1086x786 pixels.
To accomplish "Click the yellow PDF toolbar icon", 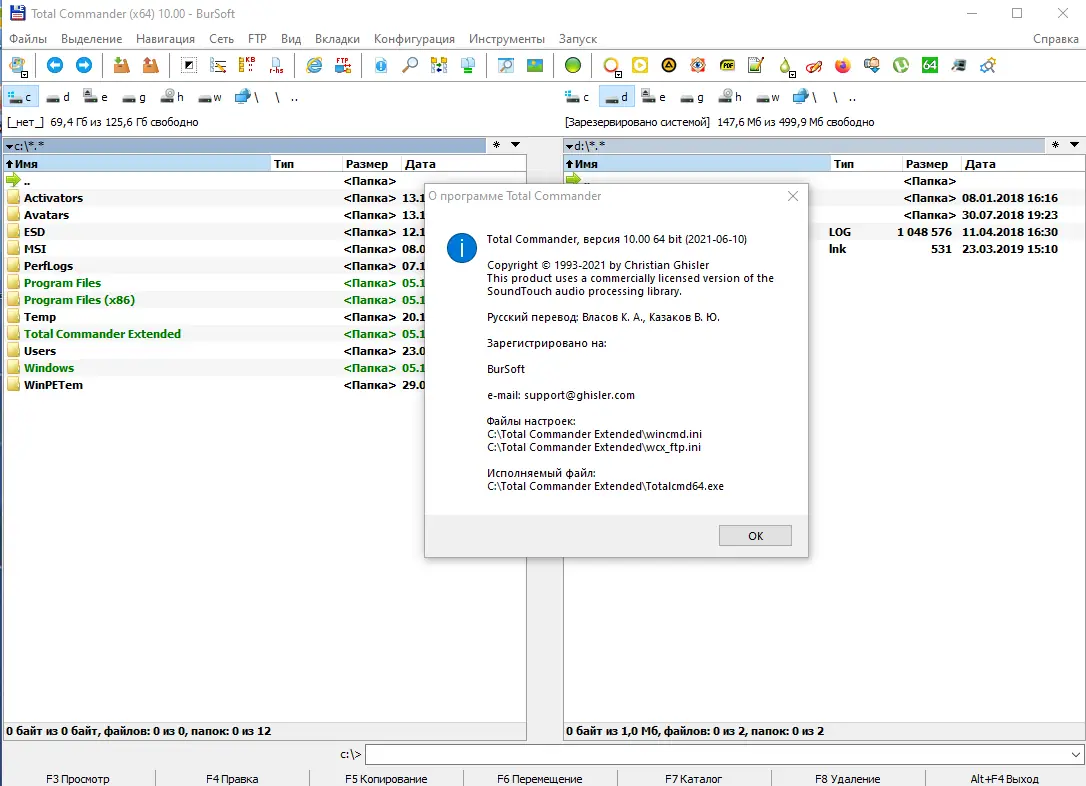I will [727, 65].
